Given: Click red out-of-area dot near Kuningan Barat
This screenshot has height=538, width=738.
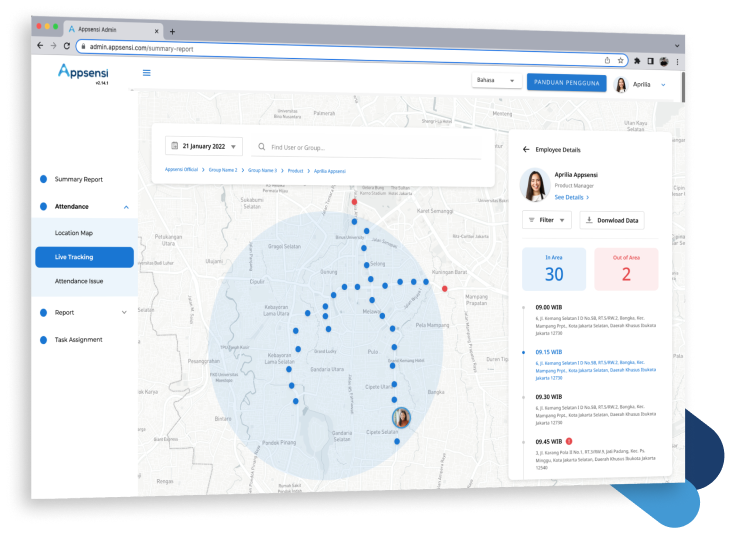Looking at the screenshot, I should click(x=444, y=289).
